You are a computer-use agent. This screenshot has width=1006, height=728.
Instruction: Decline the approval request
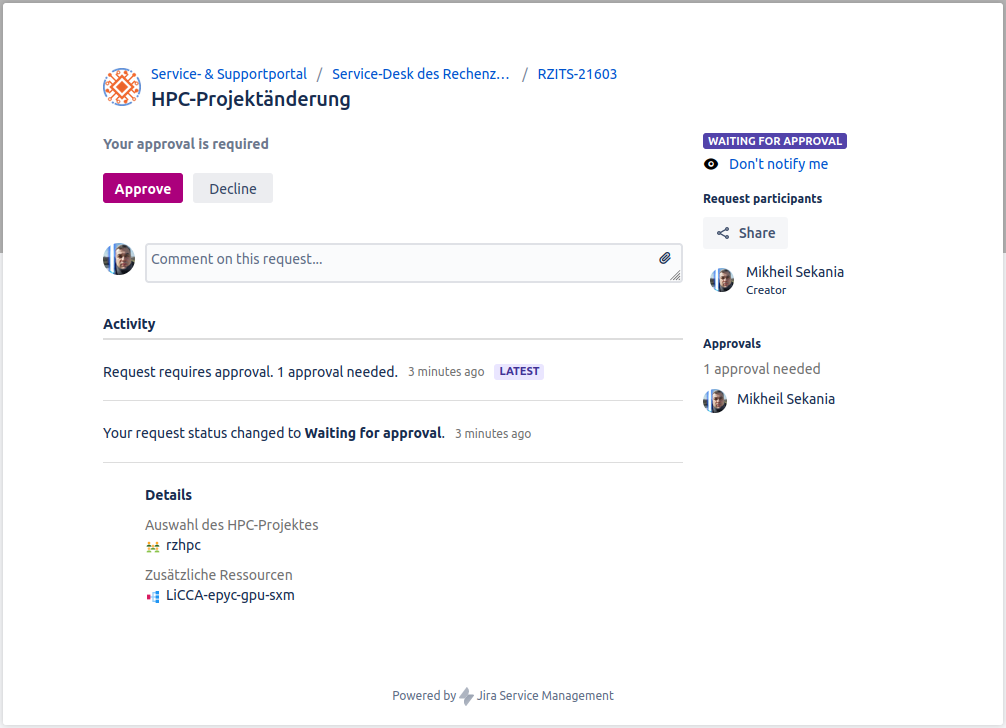[233, 188]
